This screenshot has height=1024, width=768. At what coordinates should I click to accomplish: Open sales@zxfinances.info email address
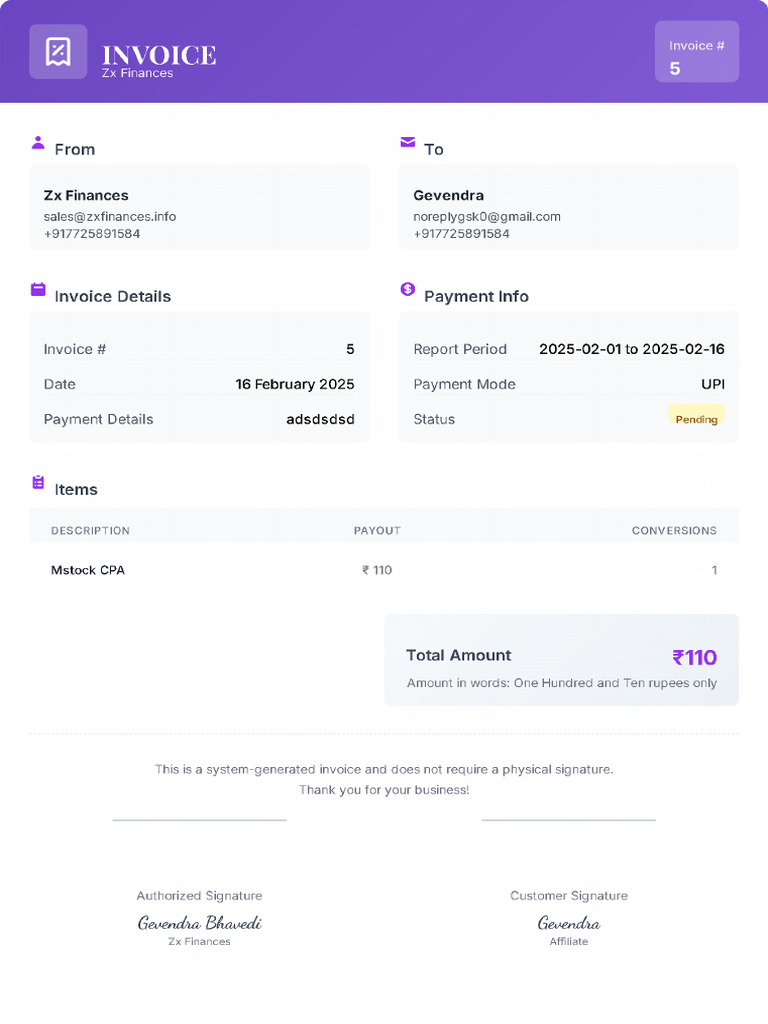pyautogui.click(x=110, y=216)
